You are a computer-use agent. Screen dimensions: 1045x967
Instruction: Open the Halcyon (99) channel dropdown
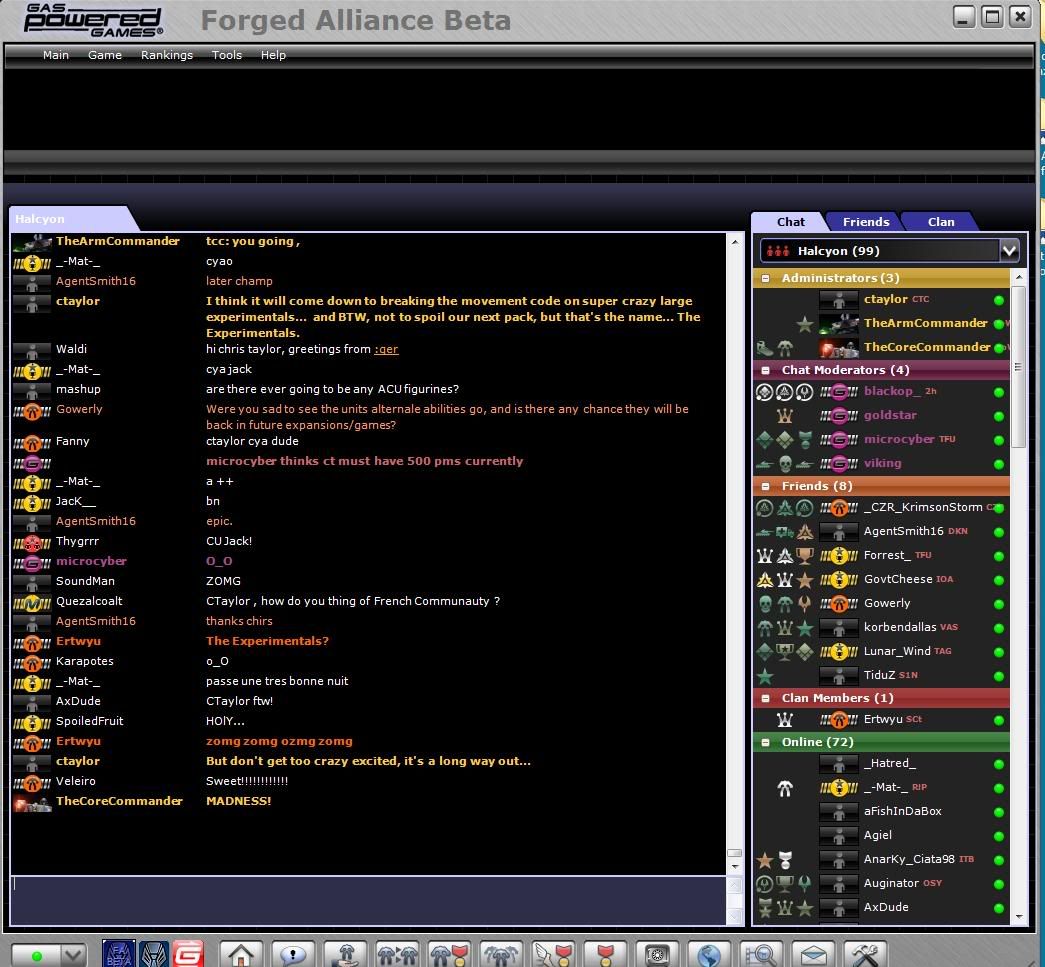1008,251
